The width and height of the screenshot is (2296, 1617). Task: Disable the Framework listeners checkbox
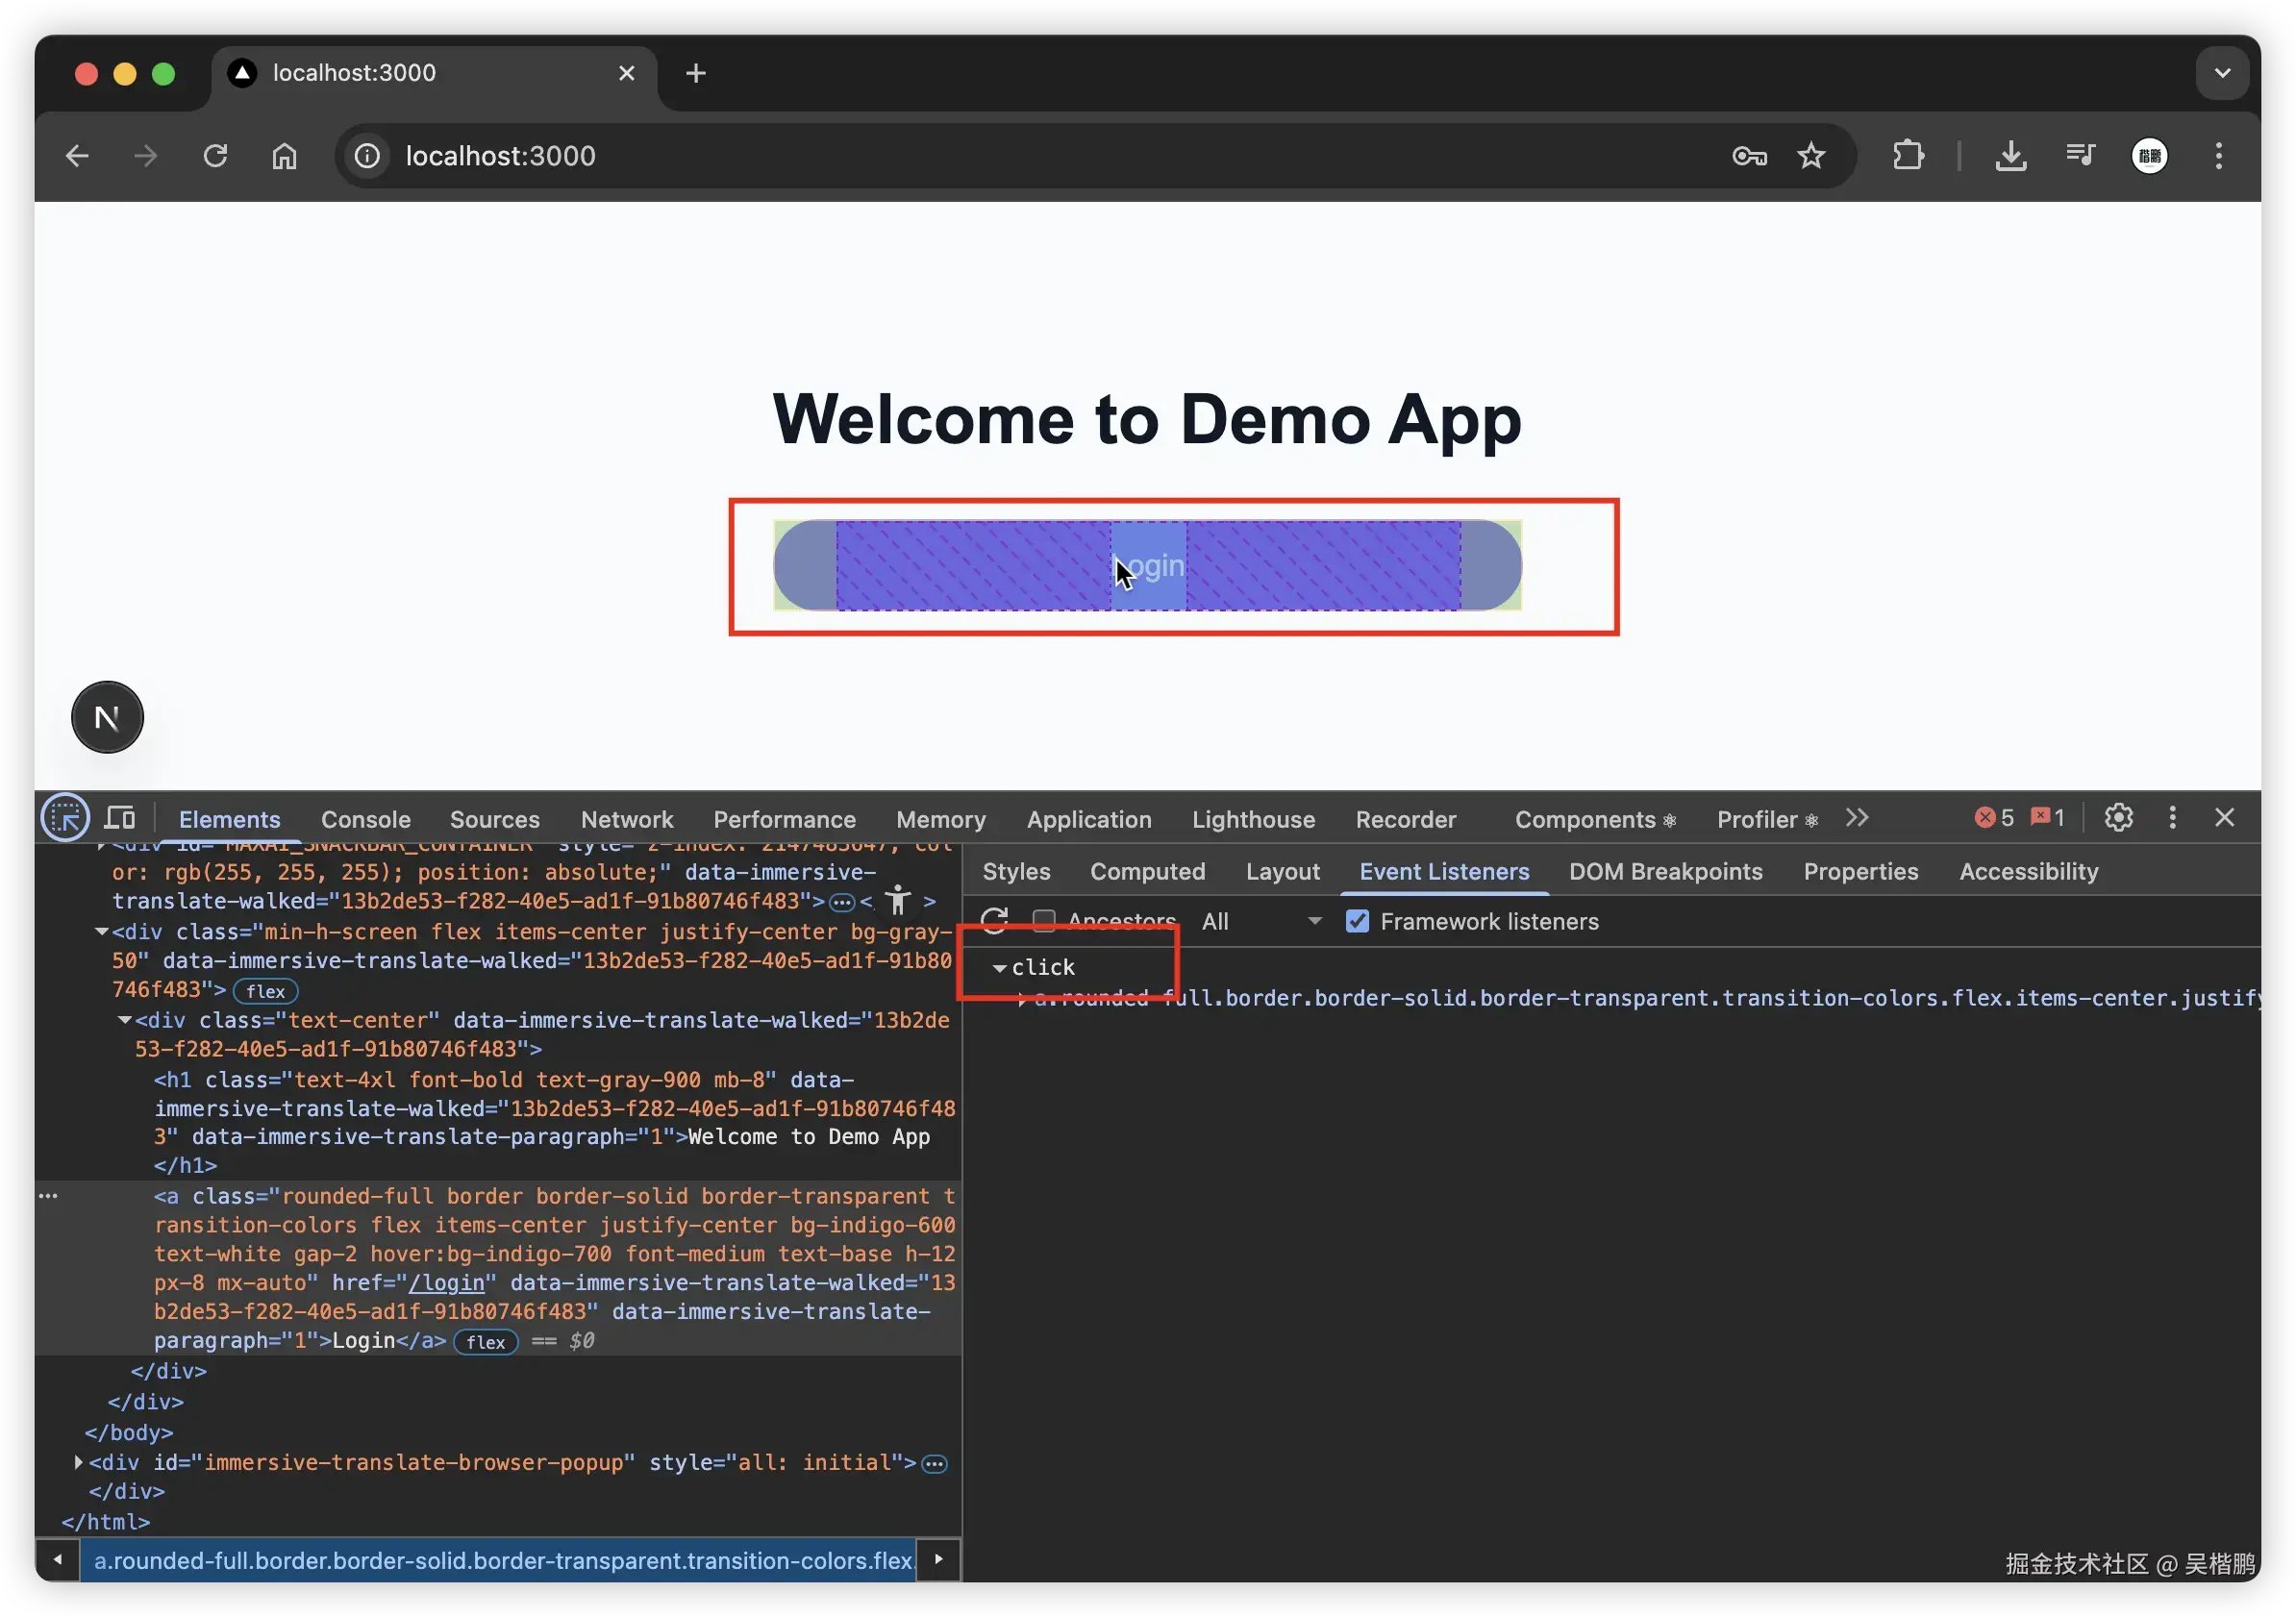pos(1357,921)
